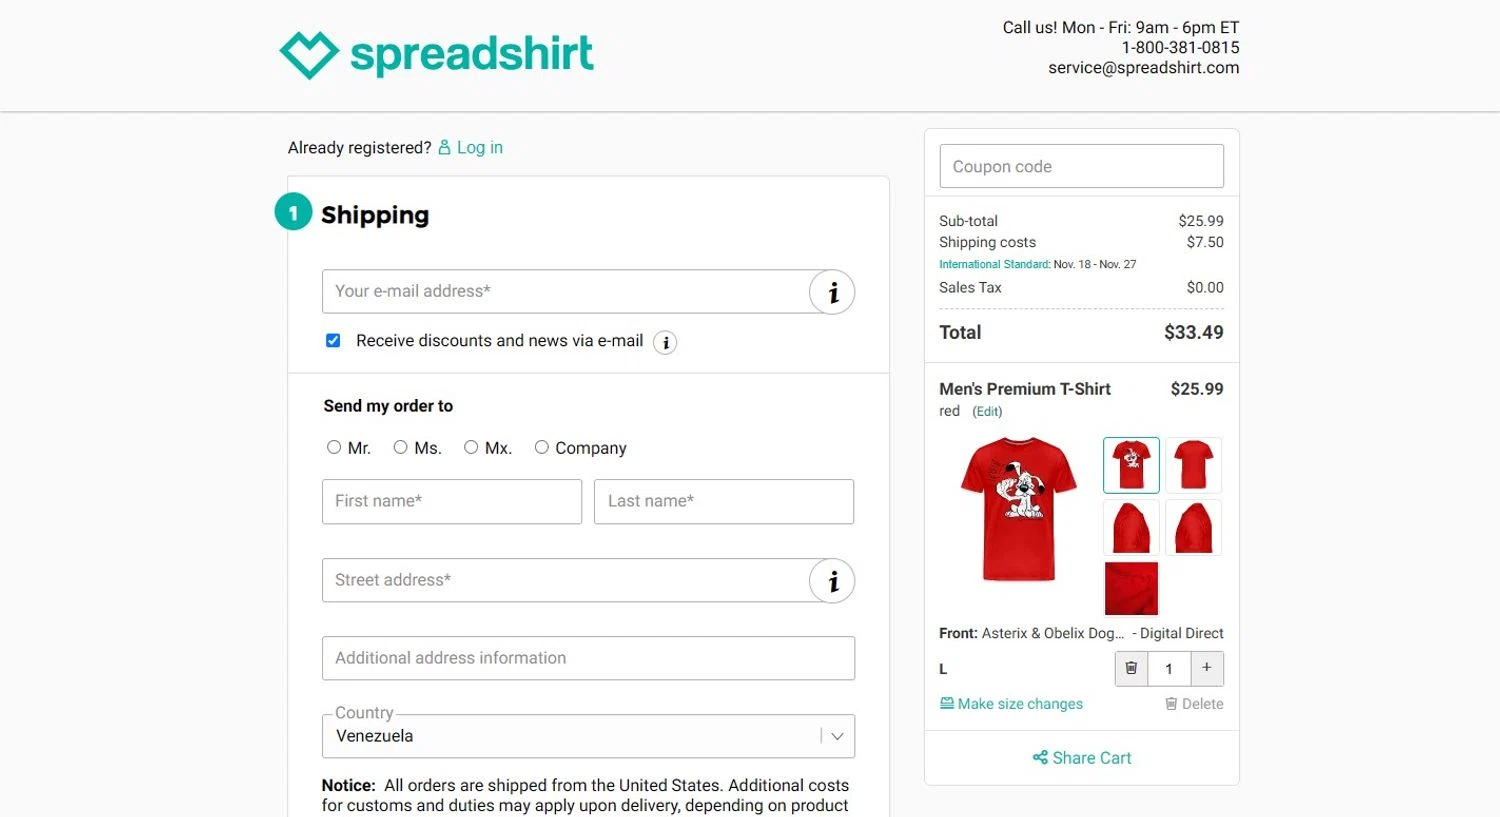Open info icon next to newsletter checkbox
The image size is (1500, 817).
[665, 343]
